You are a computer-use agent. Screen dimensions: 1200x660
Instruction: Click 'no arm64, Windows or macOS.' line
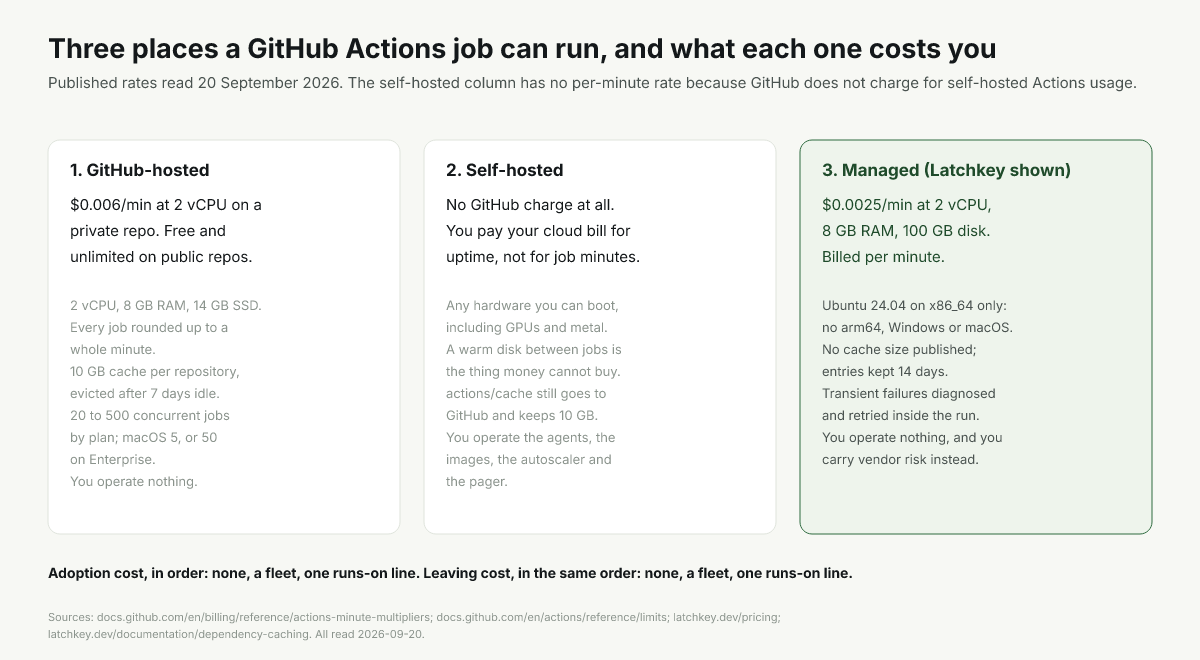[x=918, y=327]
